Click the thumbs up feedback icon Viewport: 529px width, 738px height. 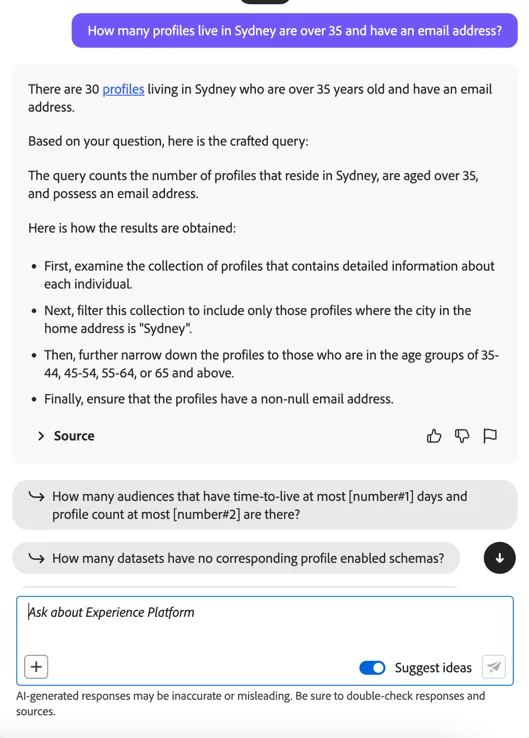coord(434,436)
